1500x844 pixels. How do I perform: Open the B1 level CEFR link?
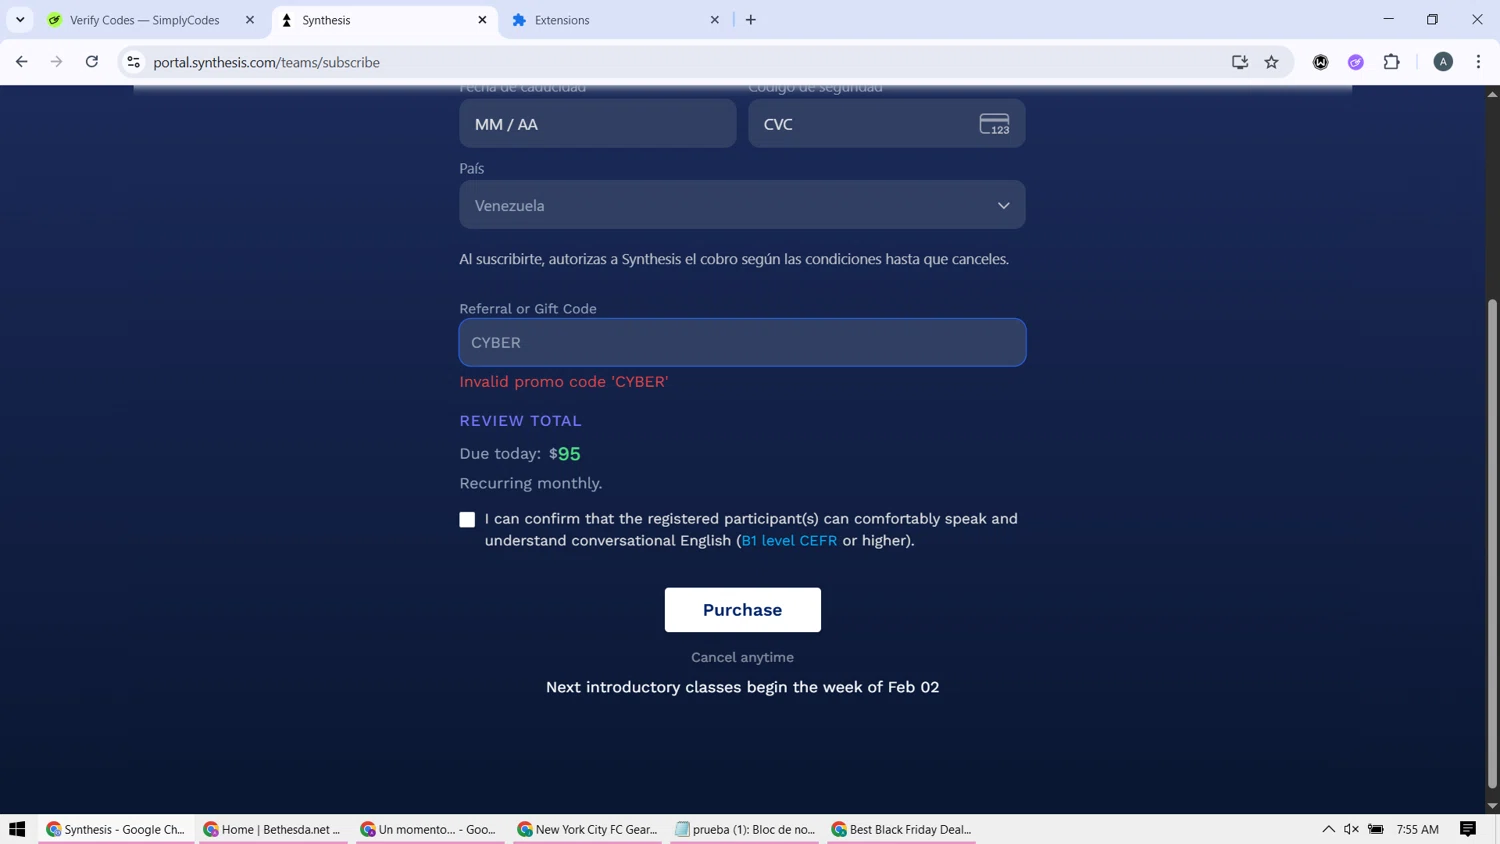coord(789,540)
